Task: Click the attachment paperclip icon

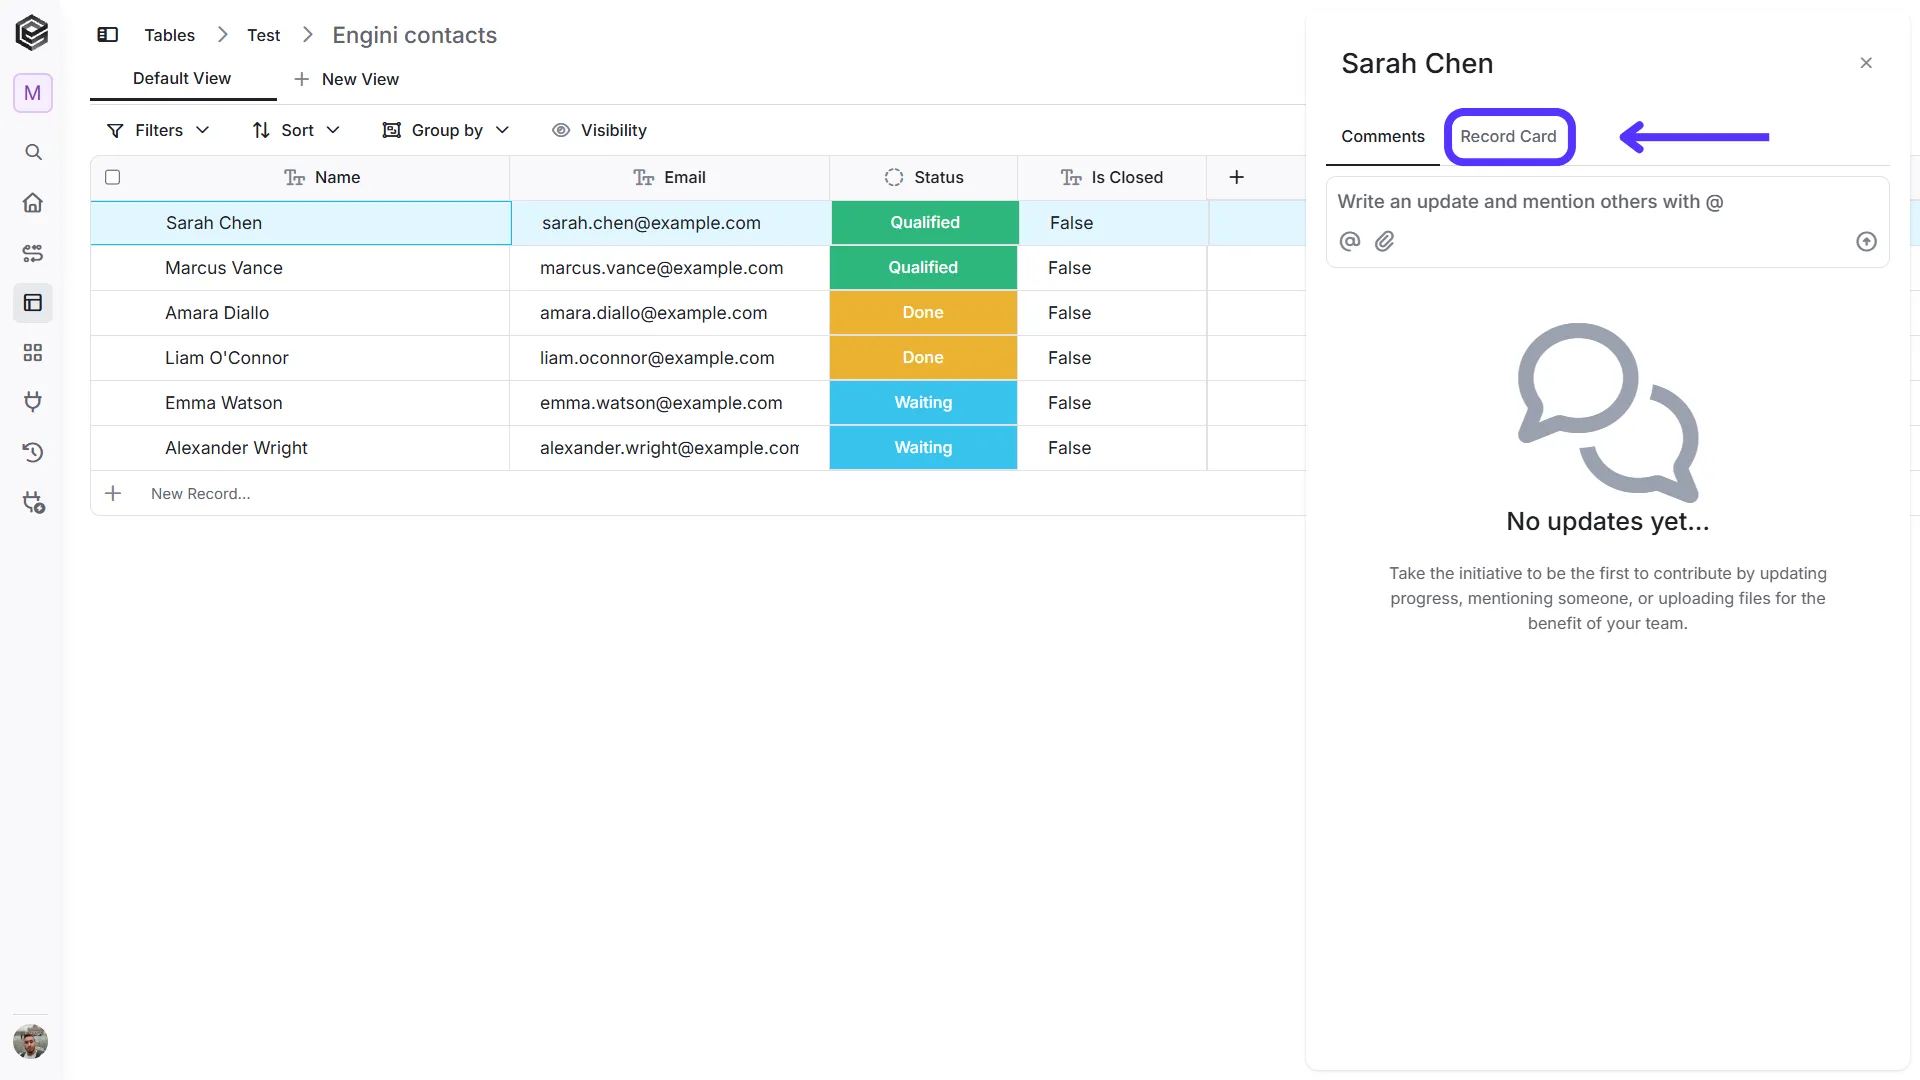Action: pos(1385,241)
